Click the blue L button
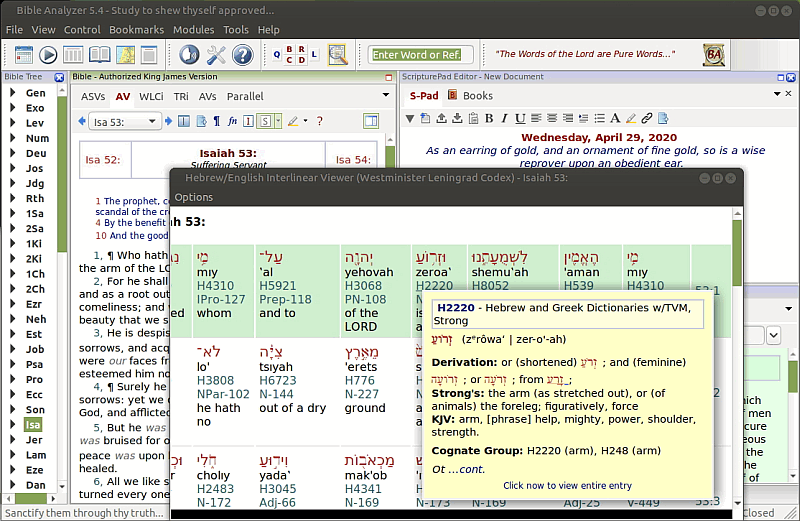 coord(314,54)
